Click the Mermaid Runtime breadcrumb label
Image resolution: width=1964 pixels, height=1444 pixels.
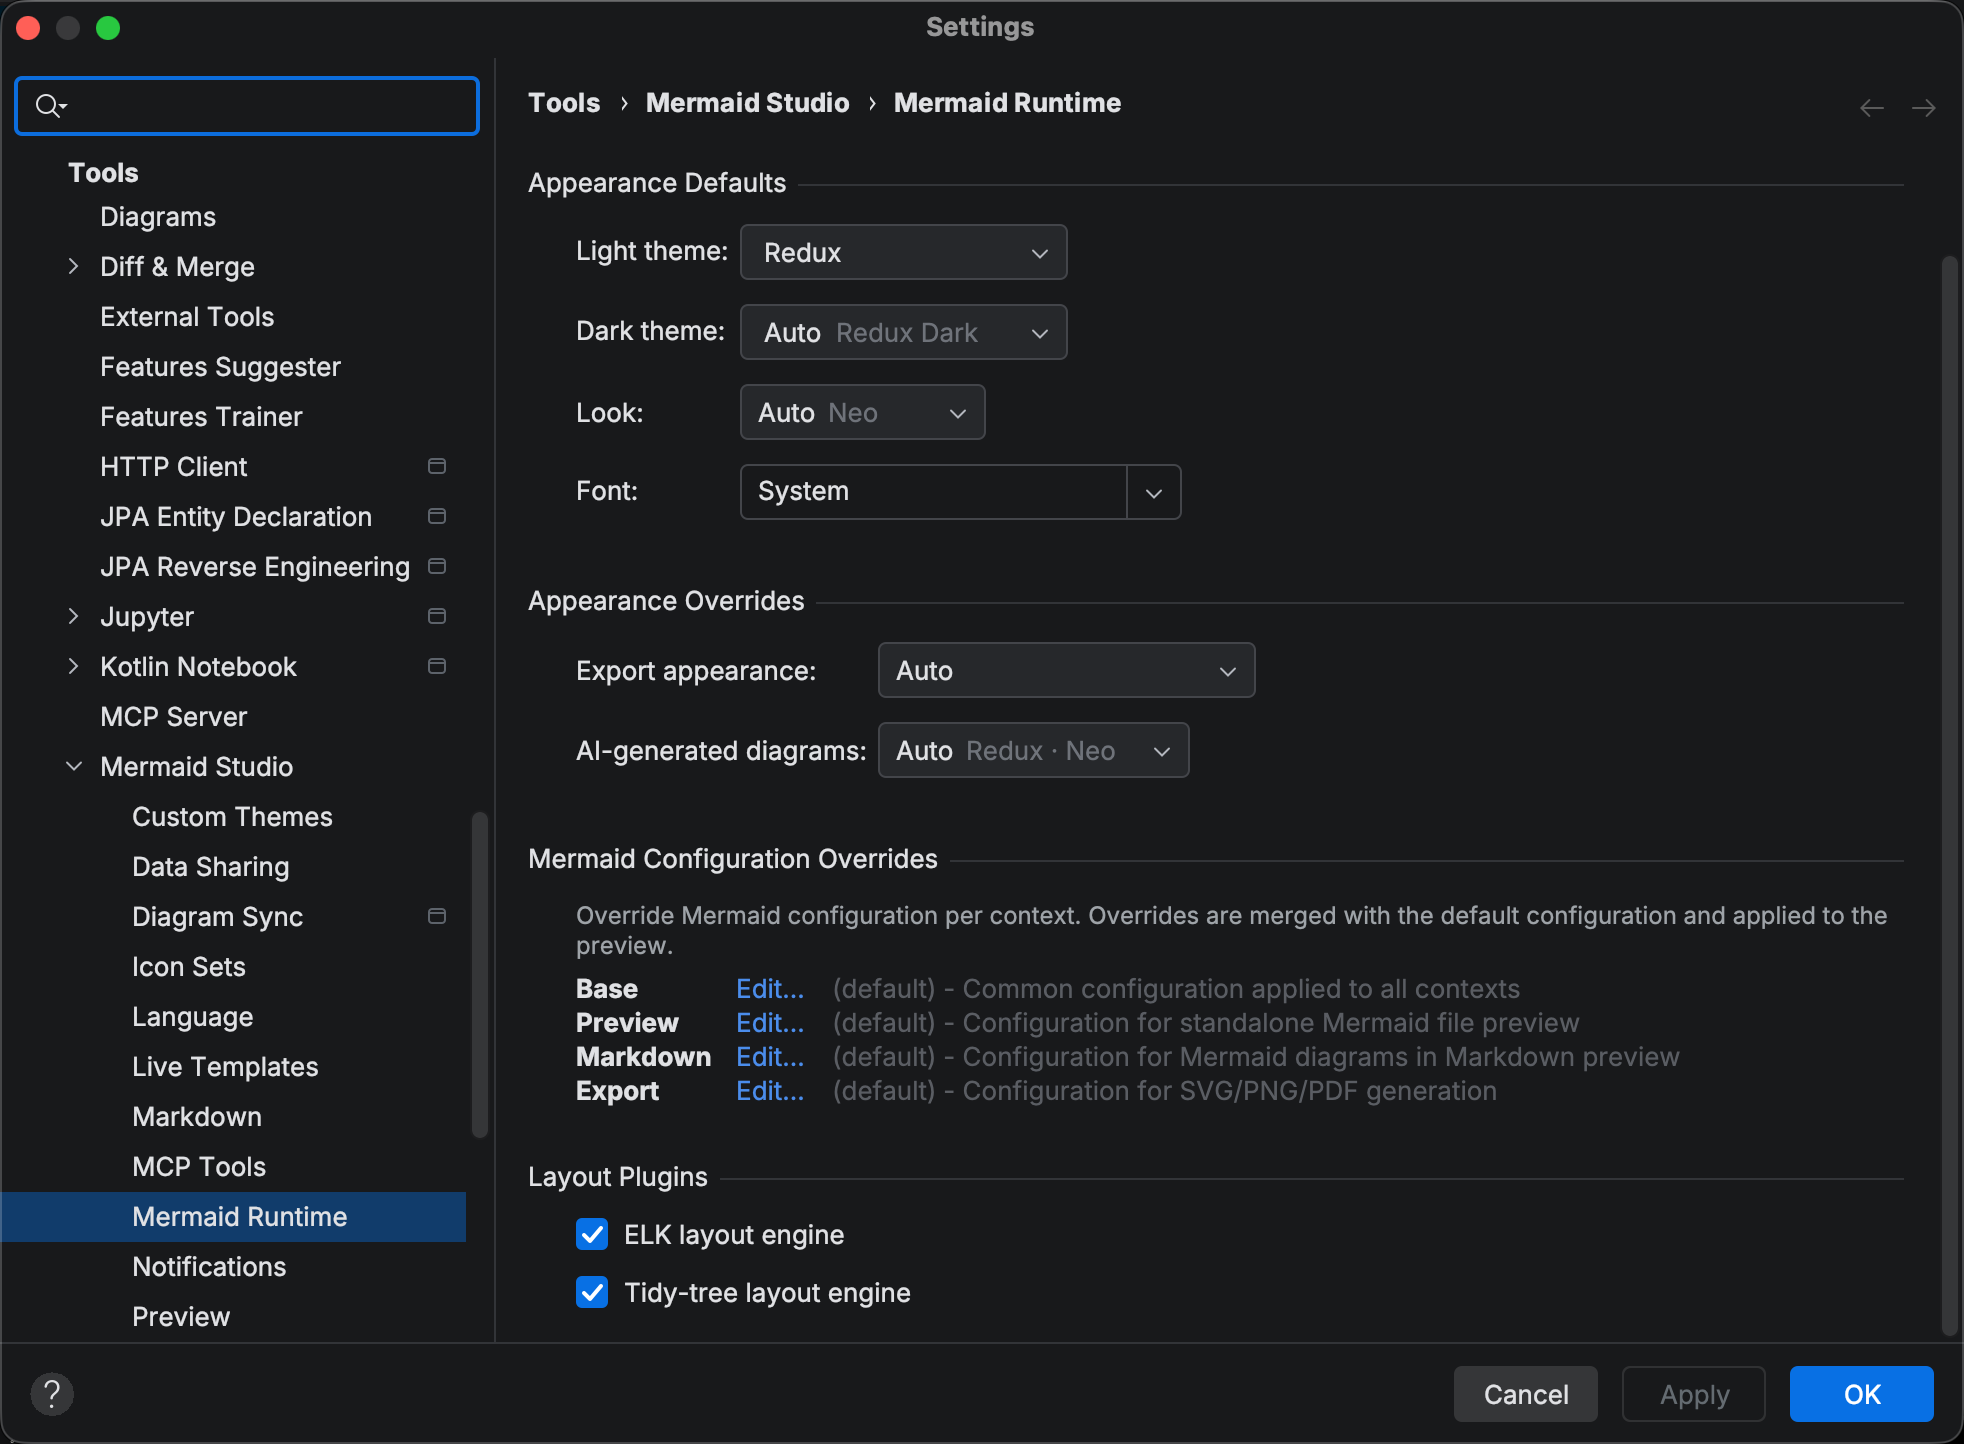coord(1007,103)
